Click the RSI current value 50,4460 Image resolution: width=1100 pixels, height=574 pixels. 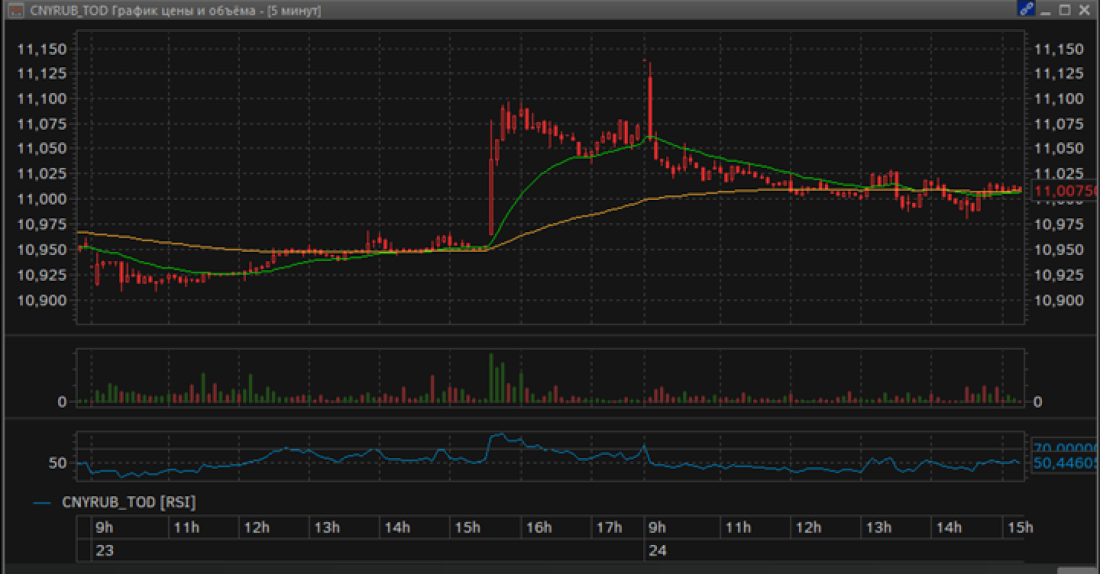click(1066, 463)
